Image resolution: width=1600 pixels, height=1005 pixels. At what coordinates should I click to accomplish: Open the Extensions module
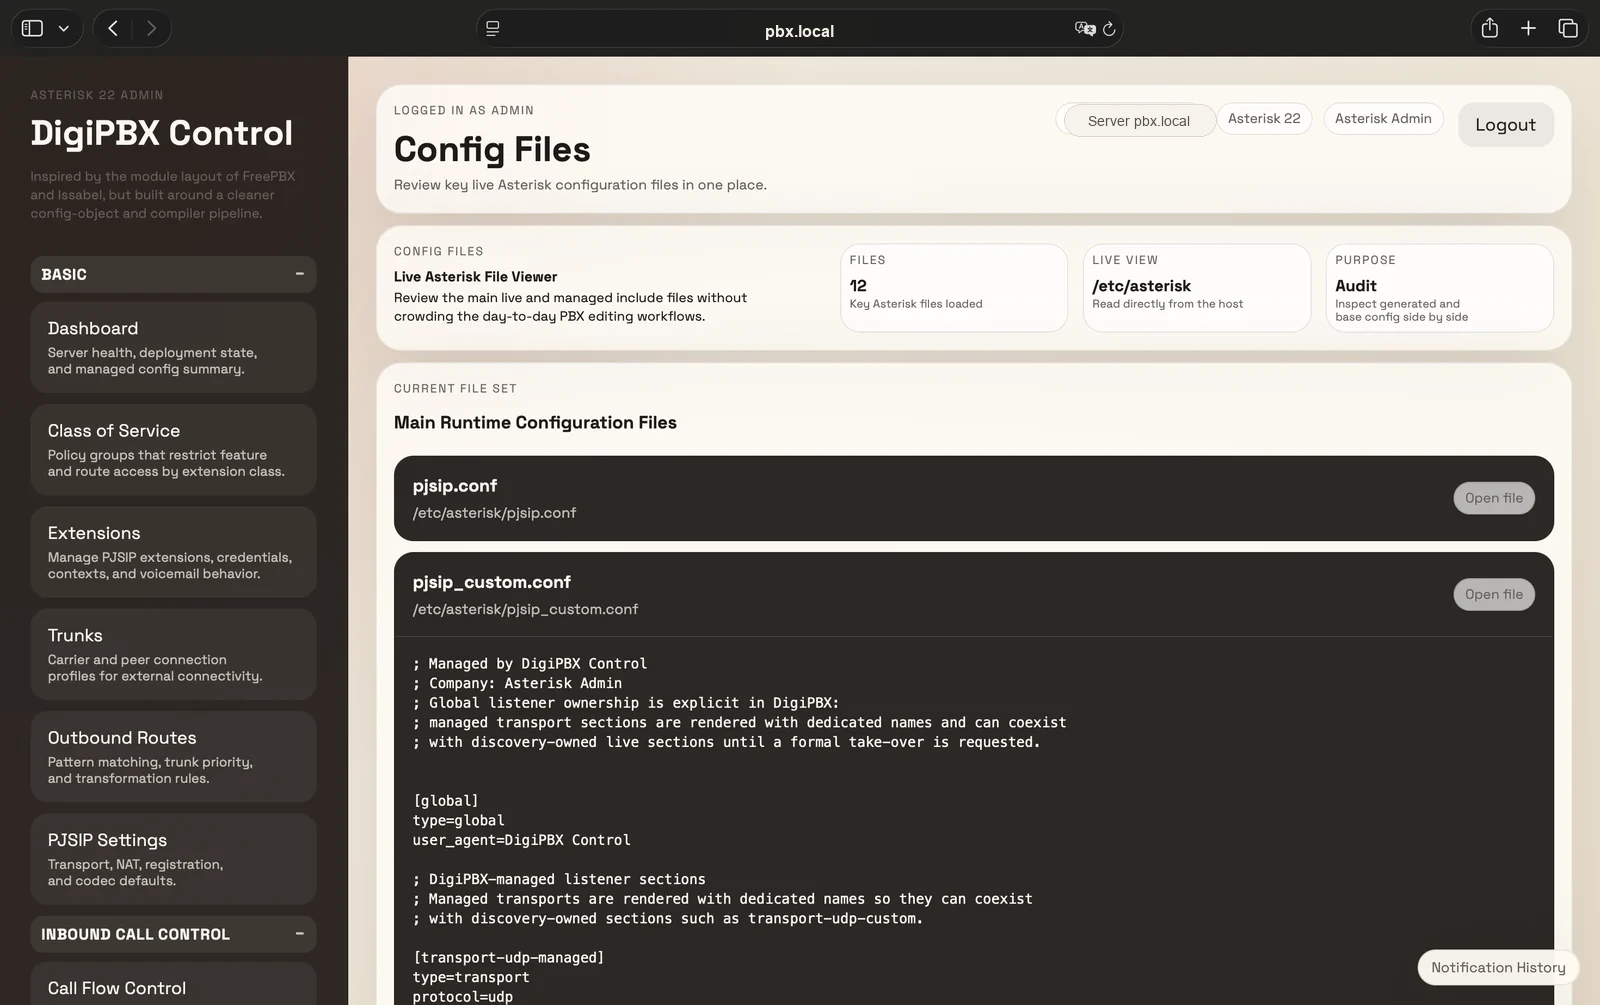click(x=173, y=552)
